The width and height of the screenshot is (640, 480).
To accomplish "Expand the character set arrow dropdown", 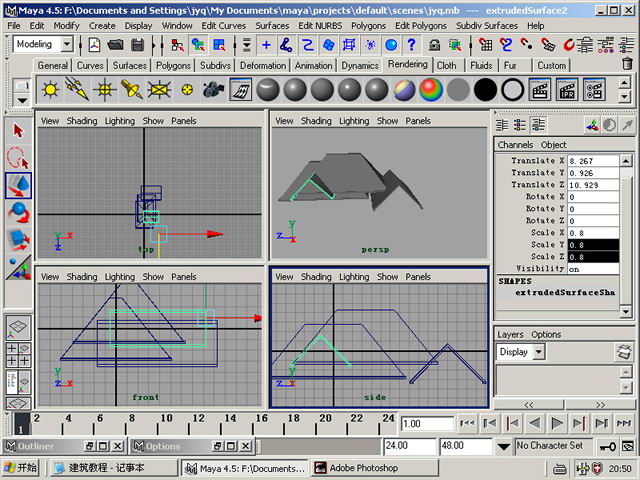I will coord(504,447).
